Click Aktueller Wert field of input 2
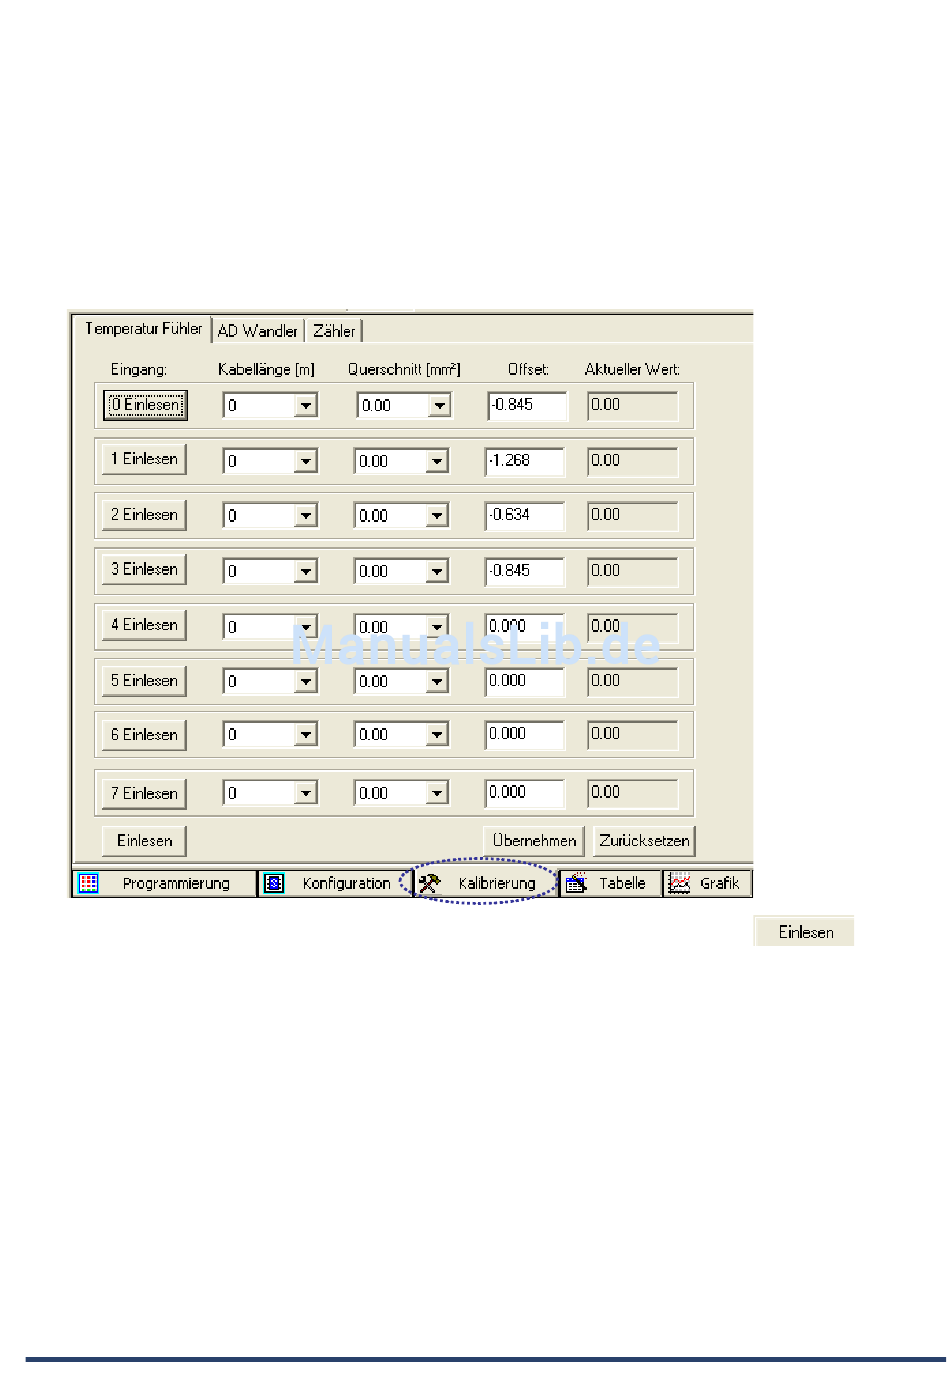 pyautogui.click(x=632, y=515)
